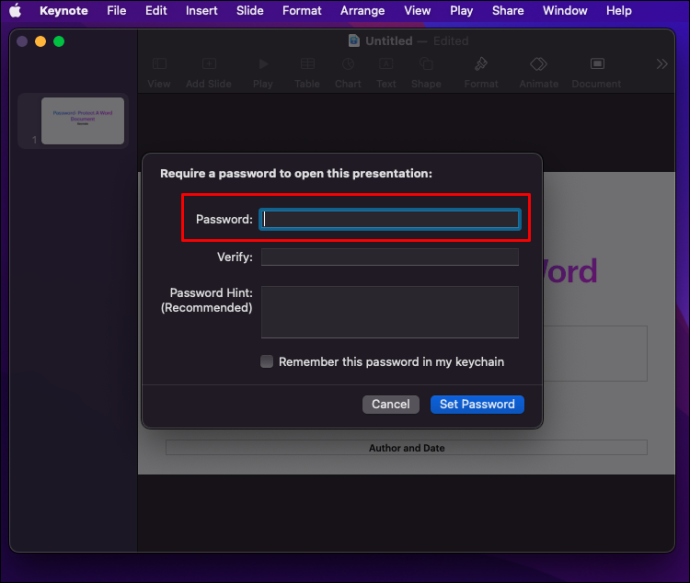Open the Share menu
This screenshot has height=583, width=690.
pyautogui.click(x=508, y=11)
